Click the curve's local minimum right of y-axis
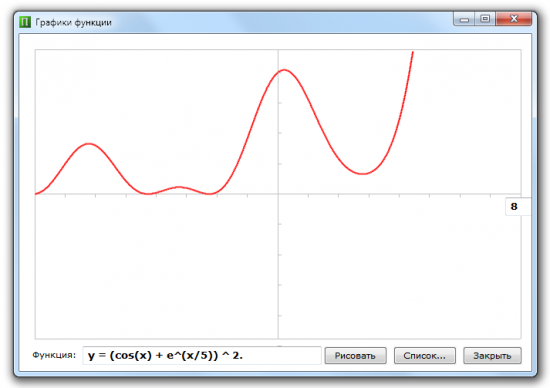 [x=363, y=173]
